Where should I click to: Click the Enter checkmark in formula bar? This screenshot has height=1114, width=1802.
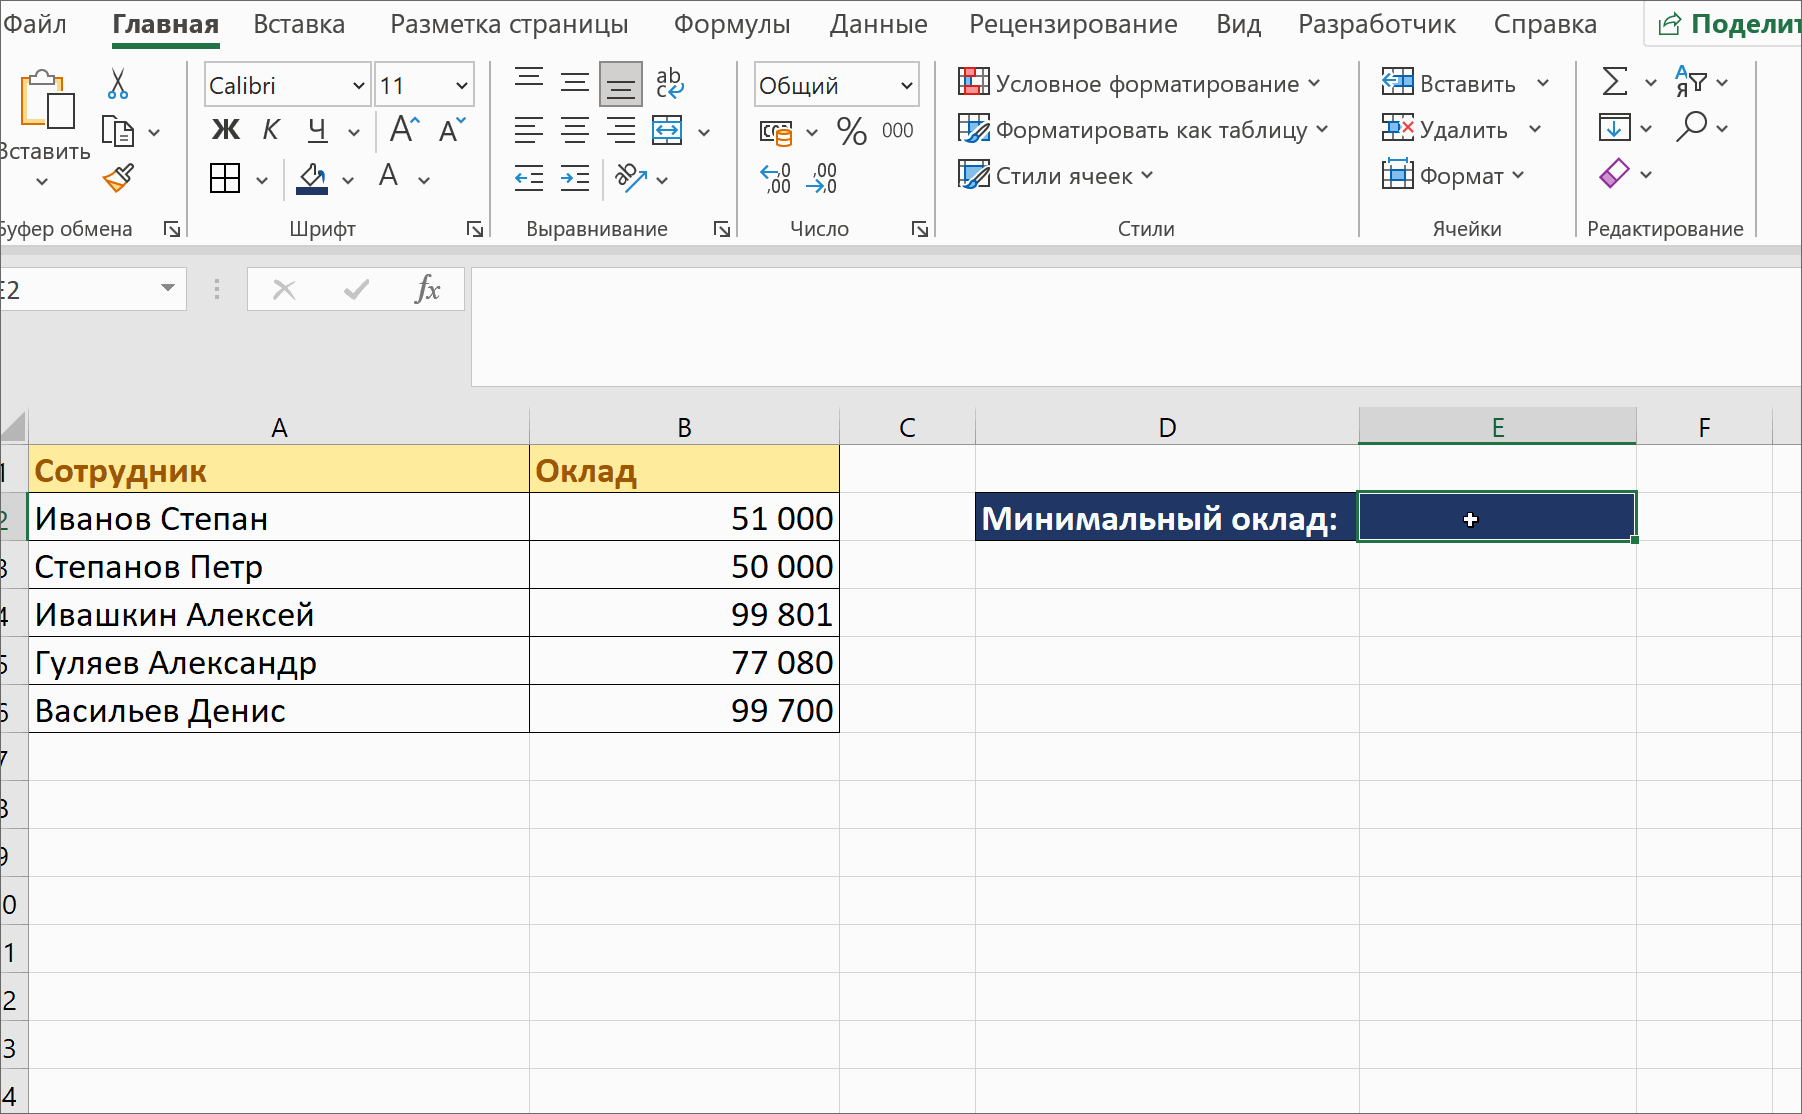356,290
